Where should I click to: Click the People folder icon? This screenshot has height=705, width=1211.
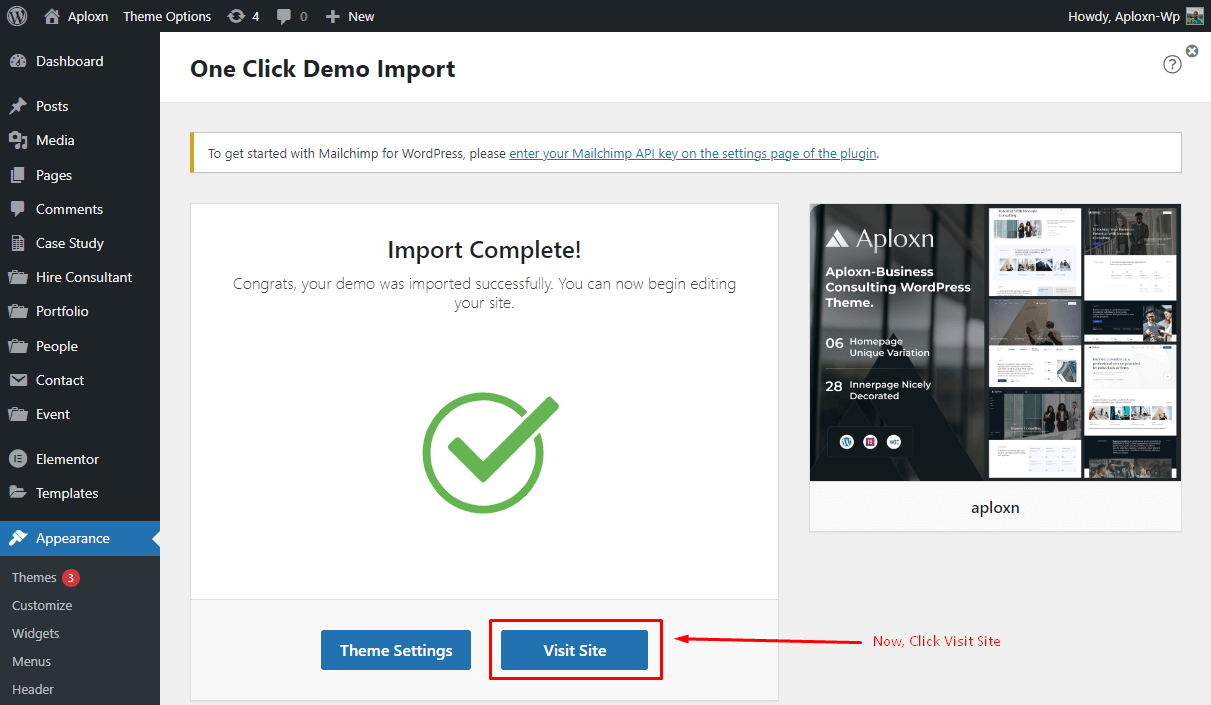18,346
